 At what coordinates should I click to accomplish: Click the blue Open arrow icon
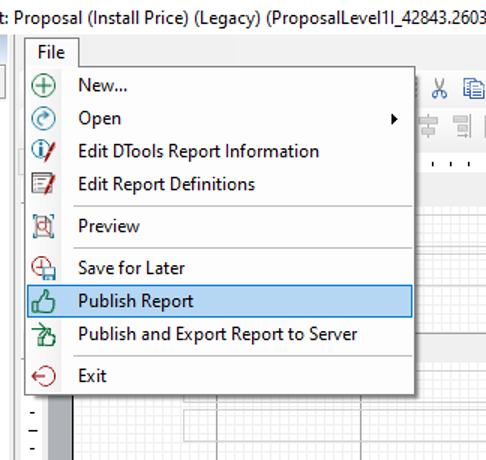coord(43,118)
